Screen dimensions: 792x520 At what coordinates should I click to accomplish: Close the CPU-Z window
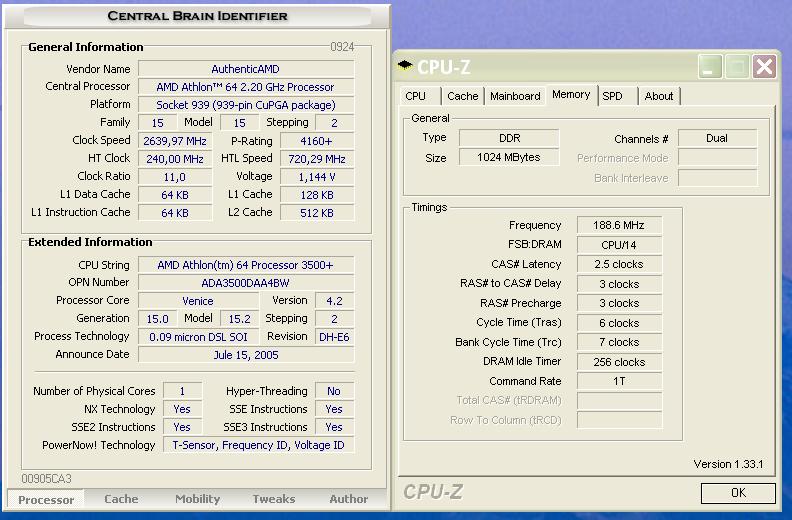tap(764, 66)
